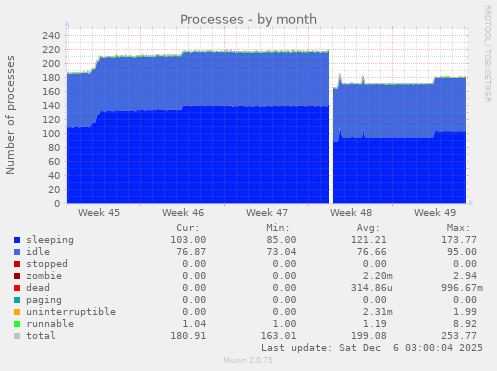The width and height of the screenshot is (497, 371).
Task: Click the 'idle' legend label
Action: pos(38,252)
